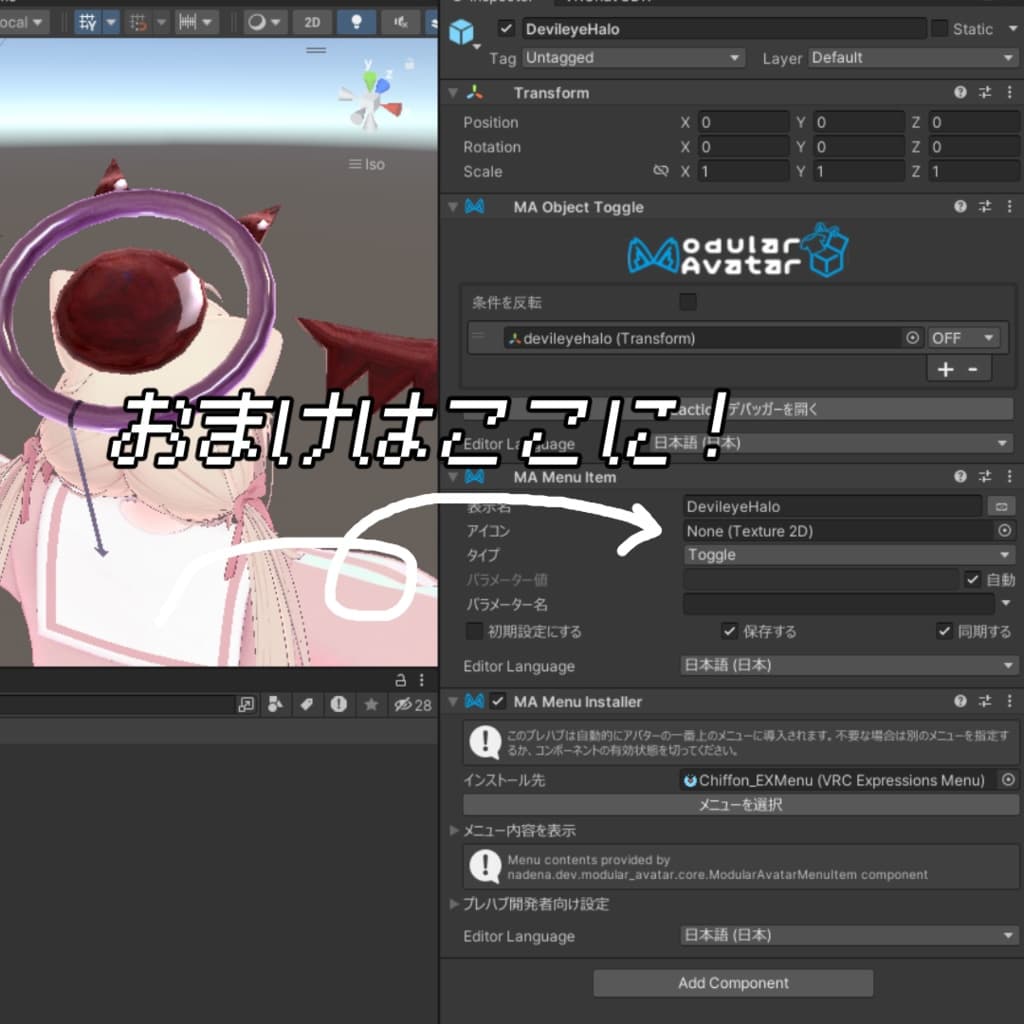Change the タイプ dropdown from Toggle
This screenshot has height=1024, width=1024.
tap(848, 555)
